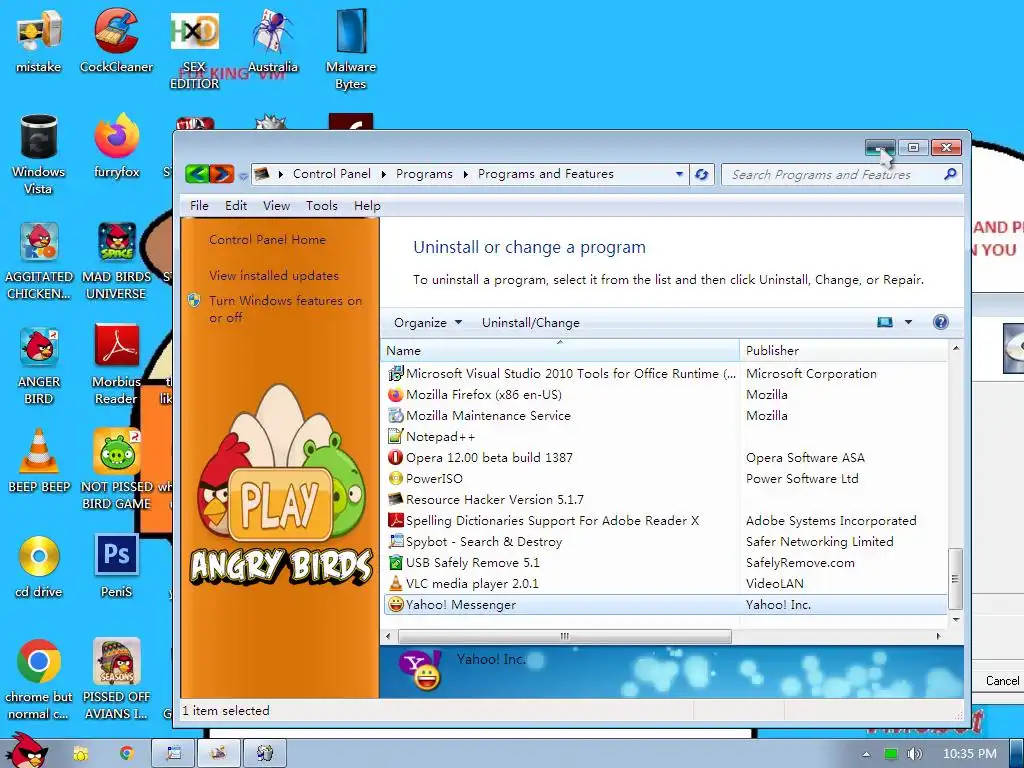Click the search magnifier icon
This screenshot has height=768, width=1024.
950,174
